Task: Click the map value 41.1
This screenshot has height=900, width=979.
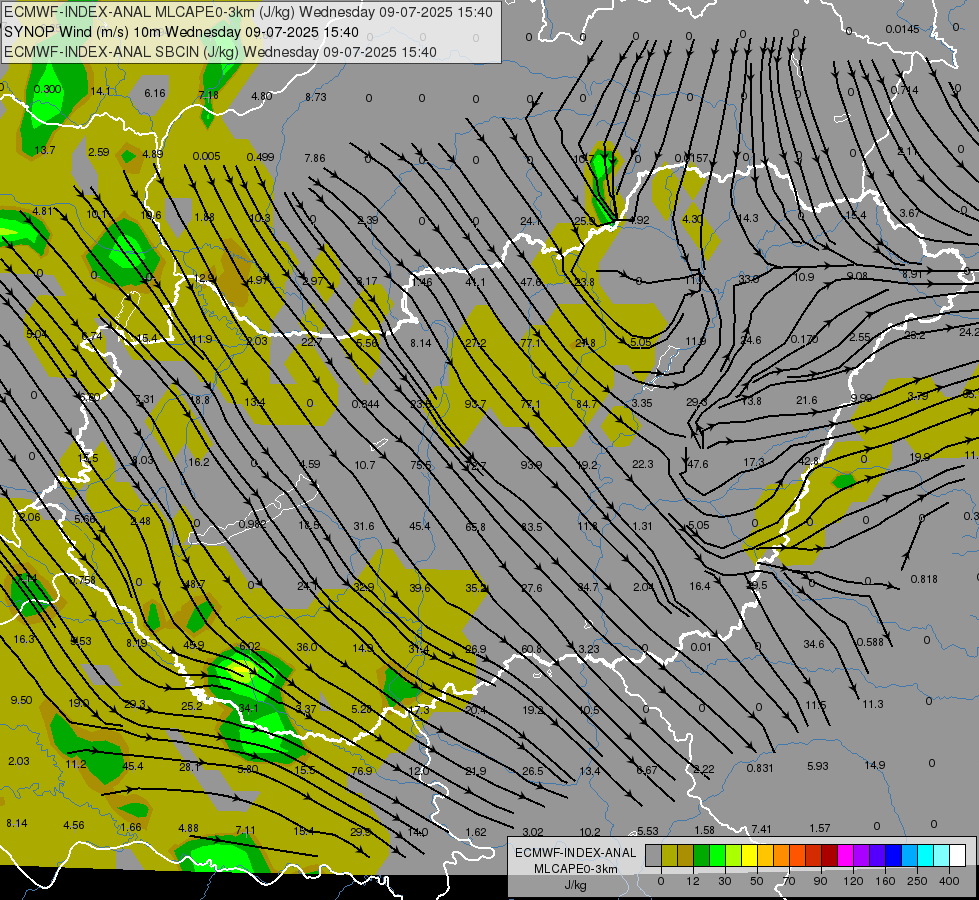Action: coord(475,282)
